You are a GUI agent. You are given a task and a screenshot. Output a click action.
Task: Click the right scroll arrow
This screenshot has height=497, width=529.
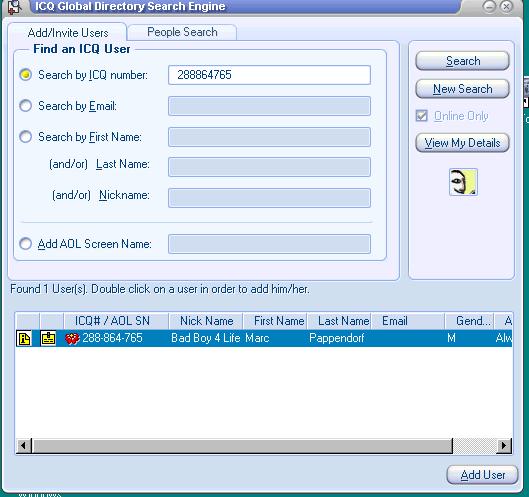(x=504, y=446)
